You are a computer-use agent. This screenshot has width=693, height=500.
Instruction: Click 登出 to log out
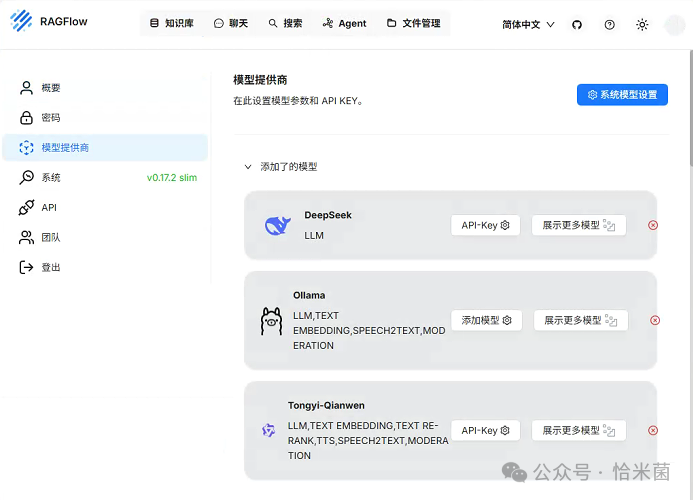[x=105, y=267]
